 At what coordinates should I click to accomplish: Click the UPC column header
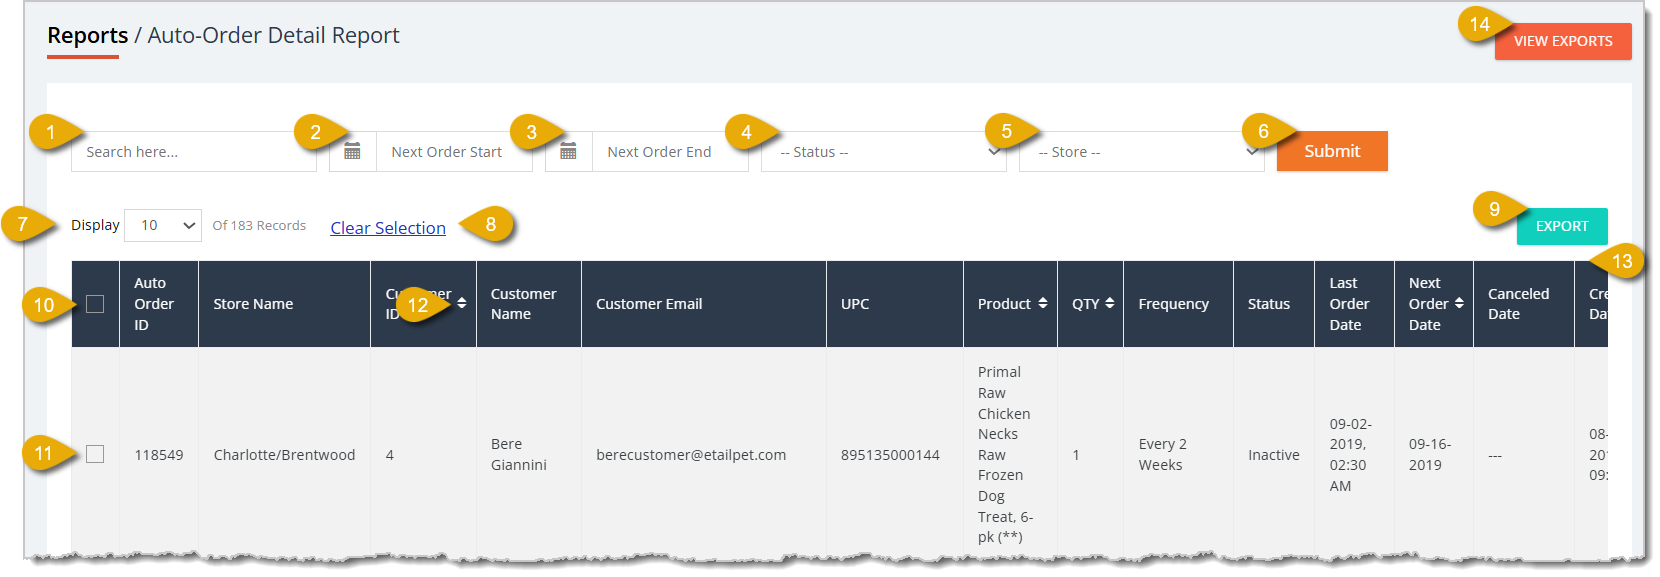pyautogui.click(x=895, y=304)
